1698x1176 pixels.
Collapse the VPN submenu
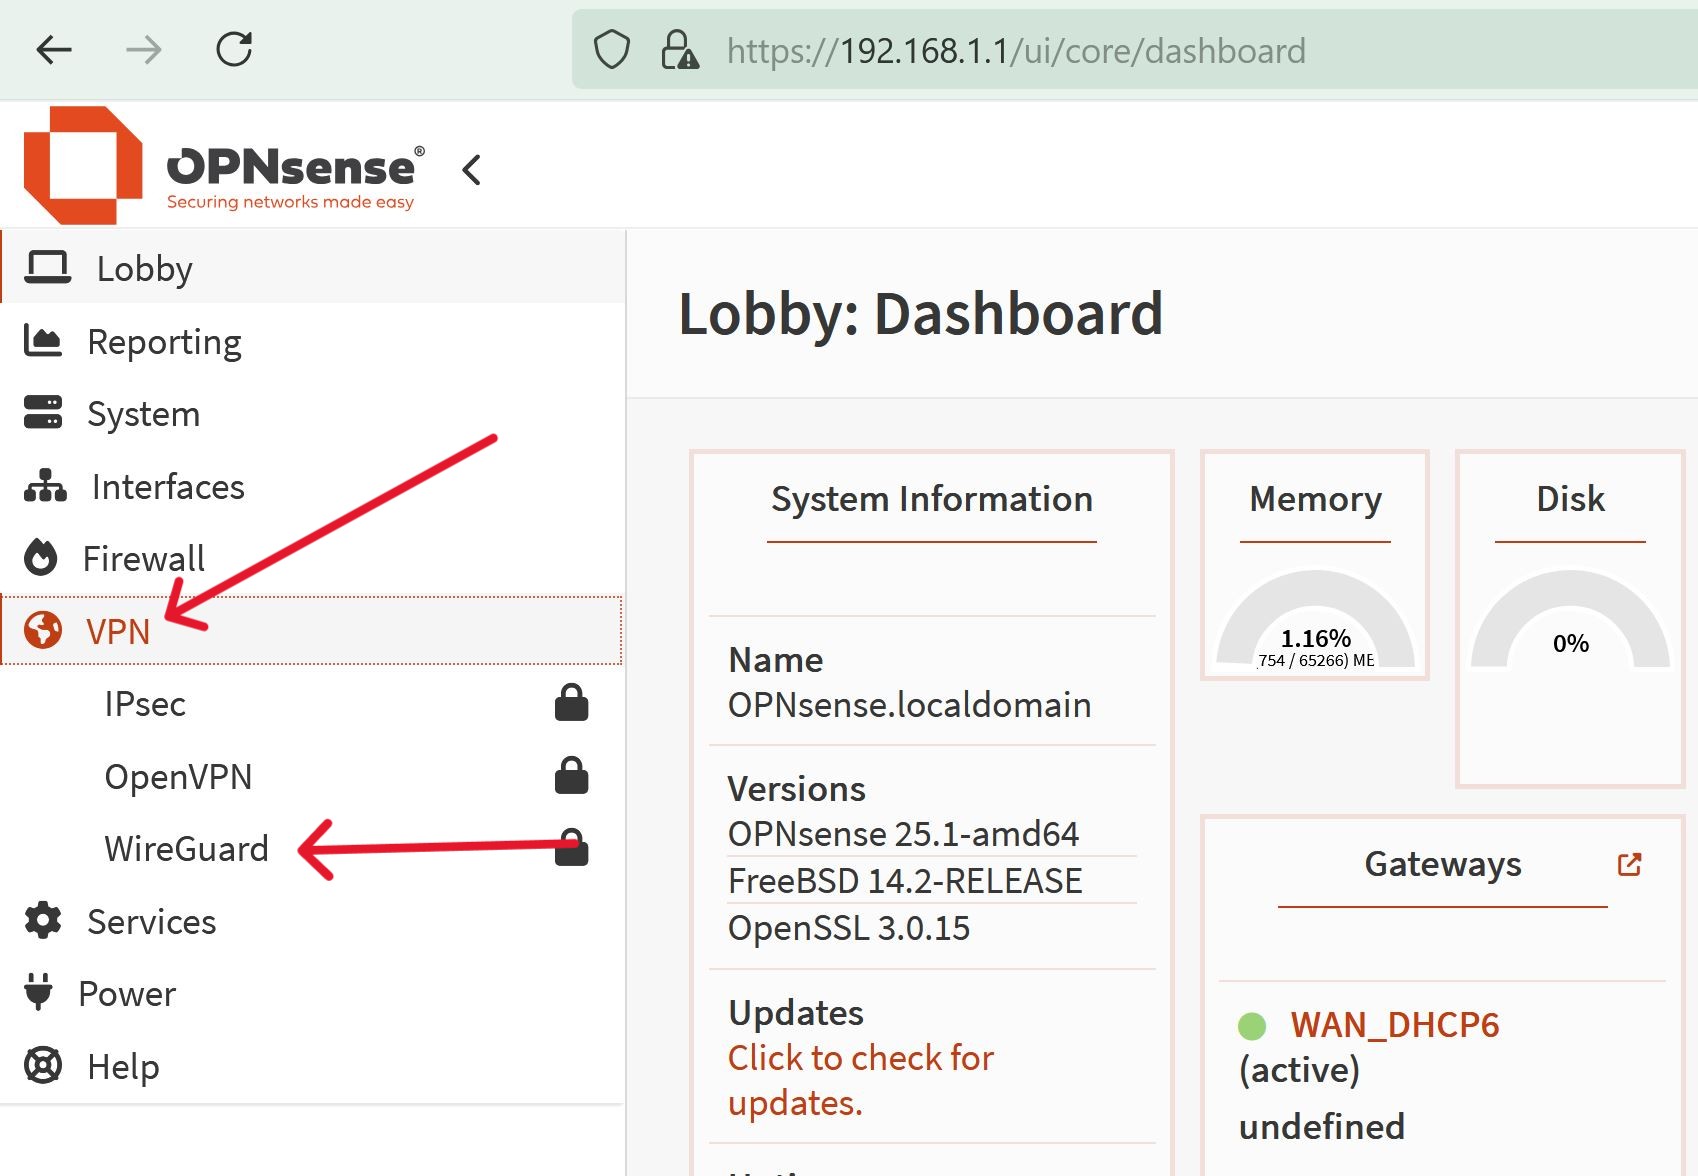tap(118, 631)
